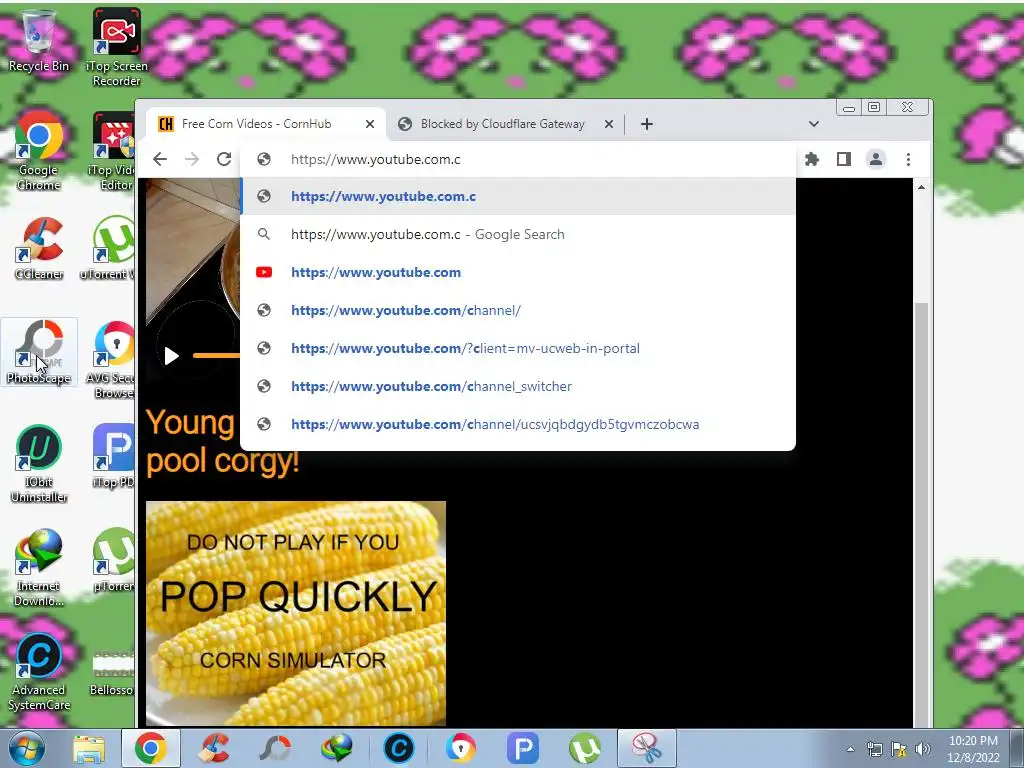The width and height of the screenshot is (1024, 768).
Task: Launch iTop Screen Recorder from desktop
Action: tap(116, 47)
